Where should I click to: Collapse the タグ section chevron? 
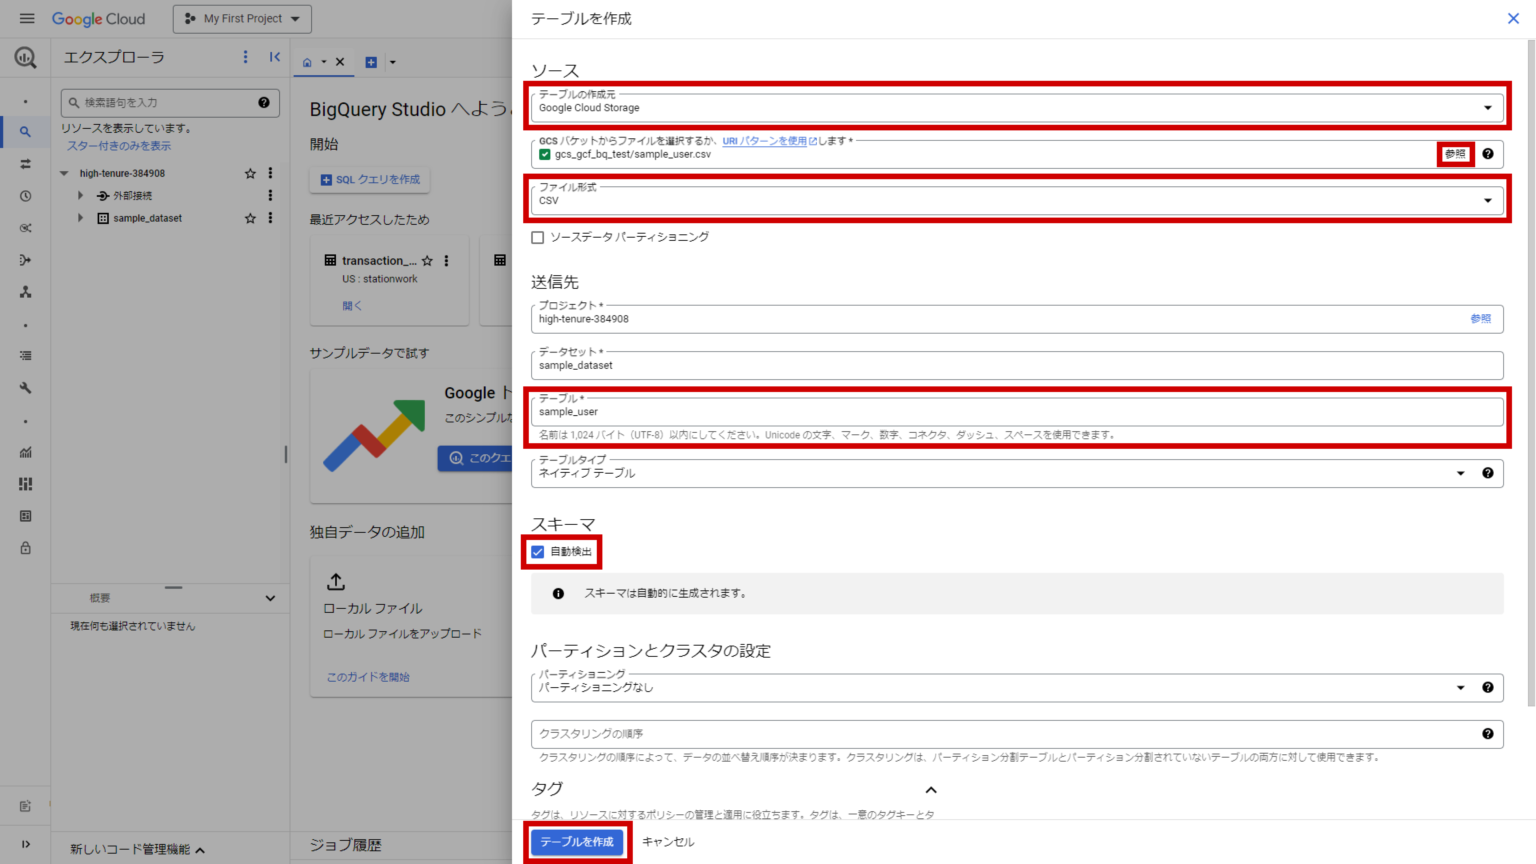(930, 790)
